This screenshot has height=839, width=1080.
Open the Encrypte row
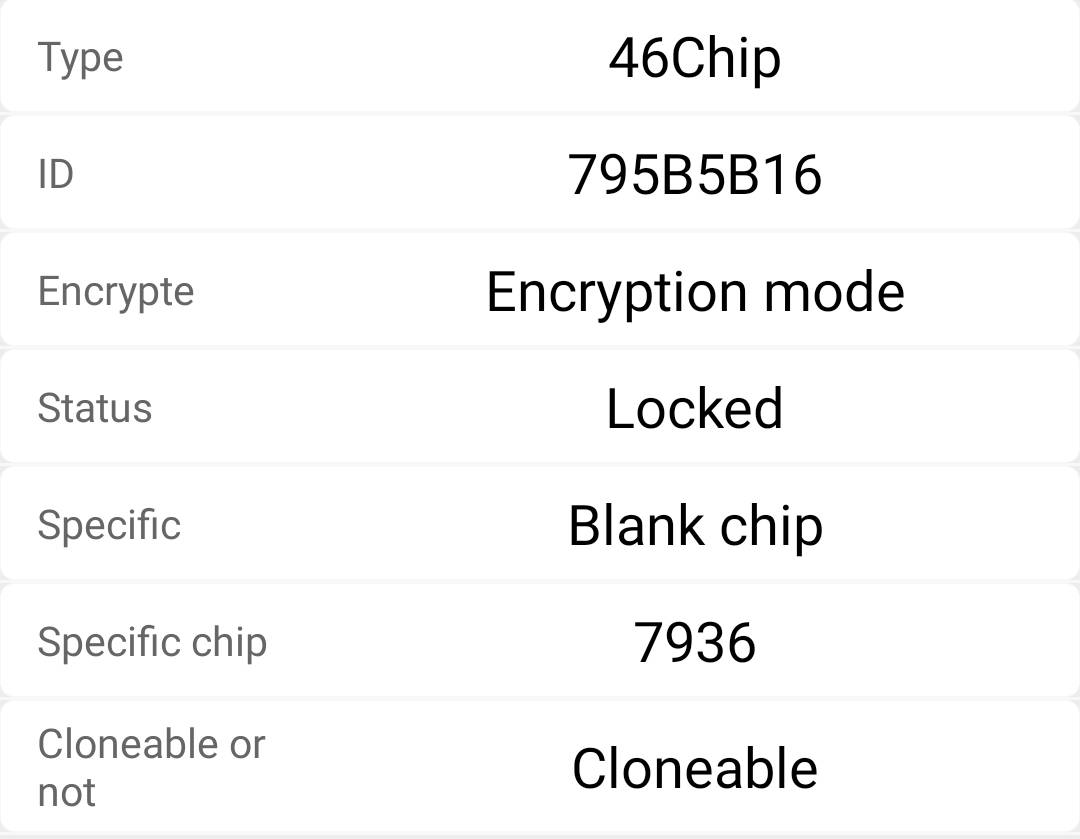[x=540, y=289]
